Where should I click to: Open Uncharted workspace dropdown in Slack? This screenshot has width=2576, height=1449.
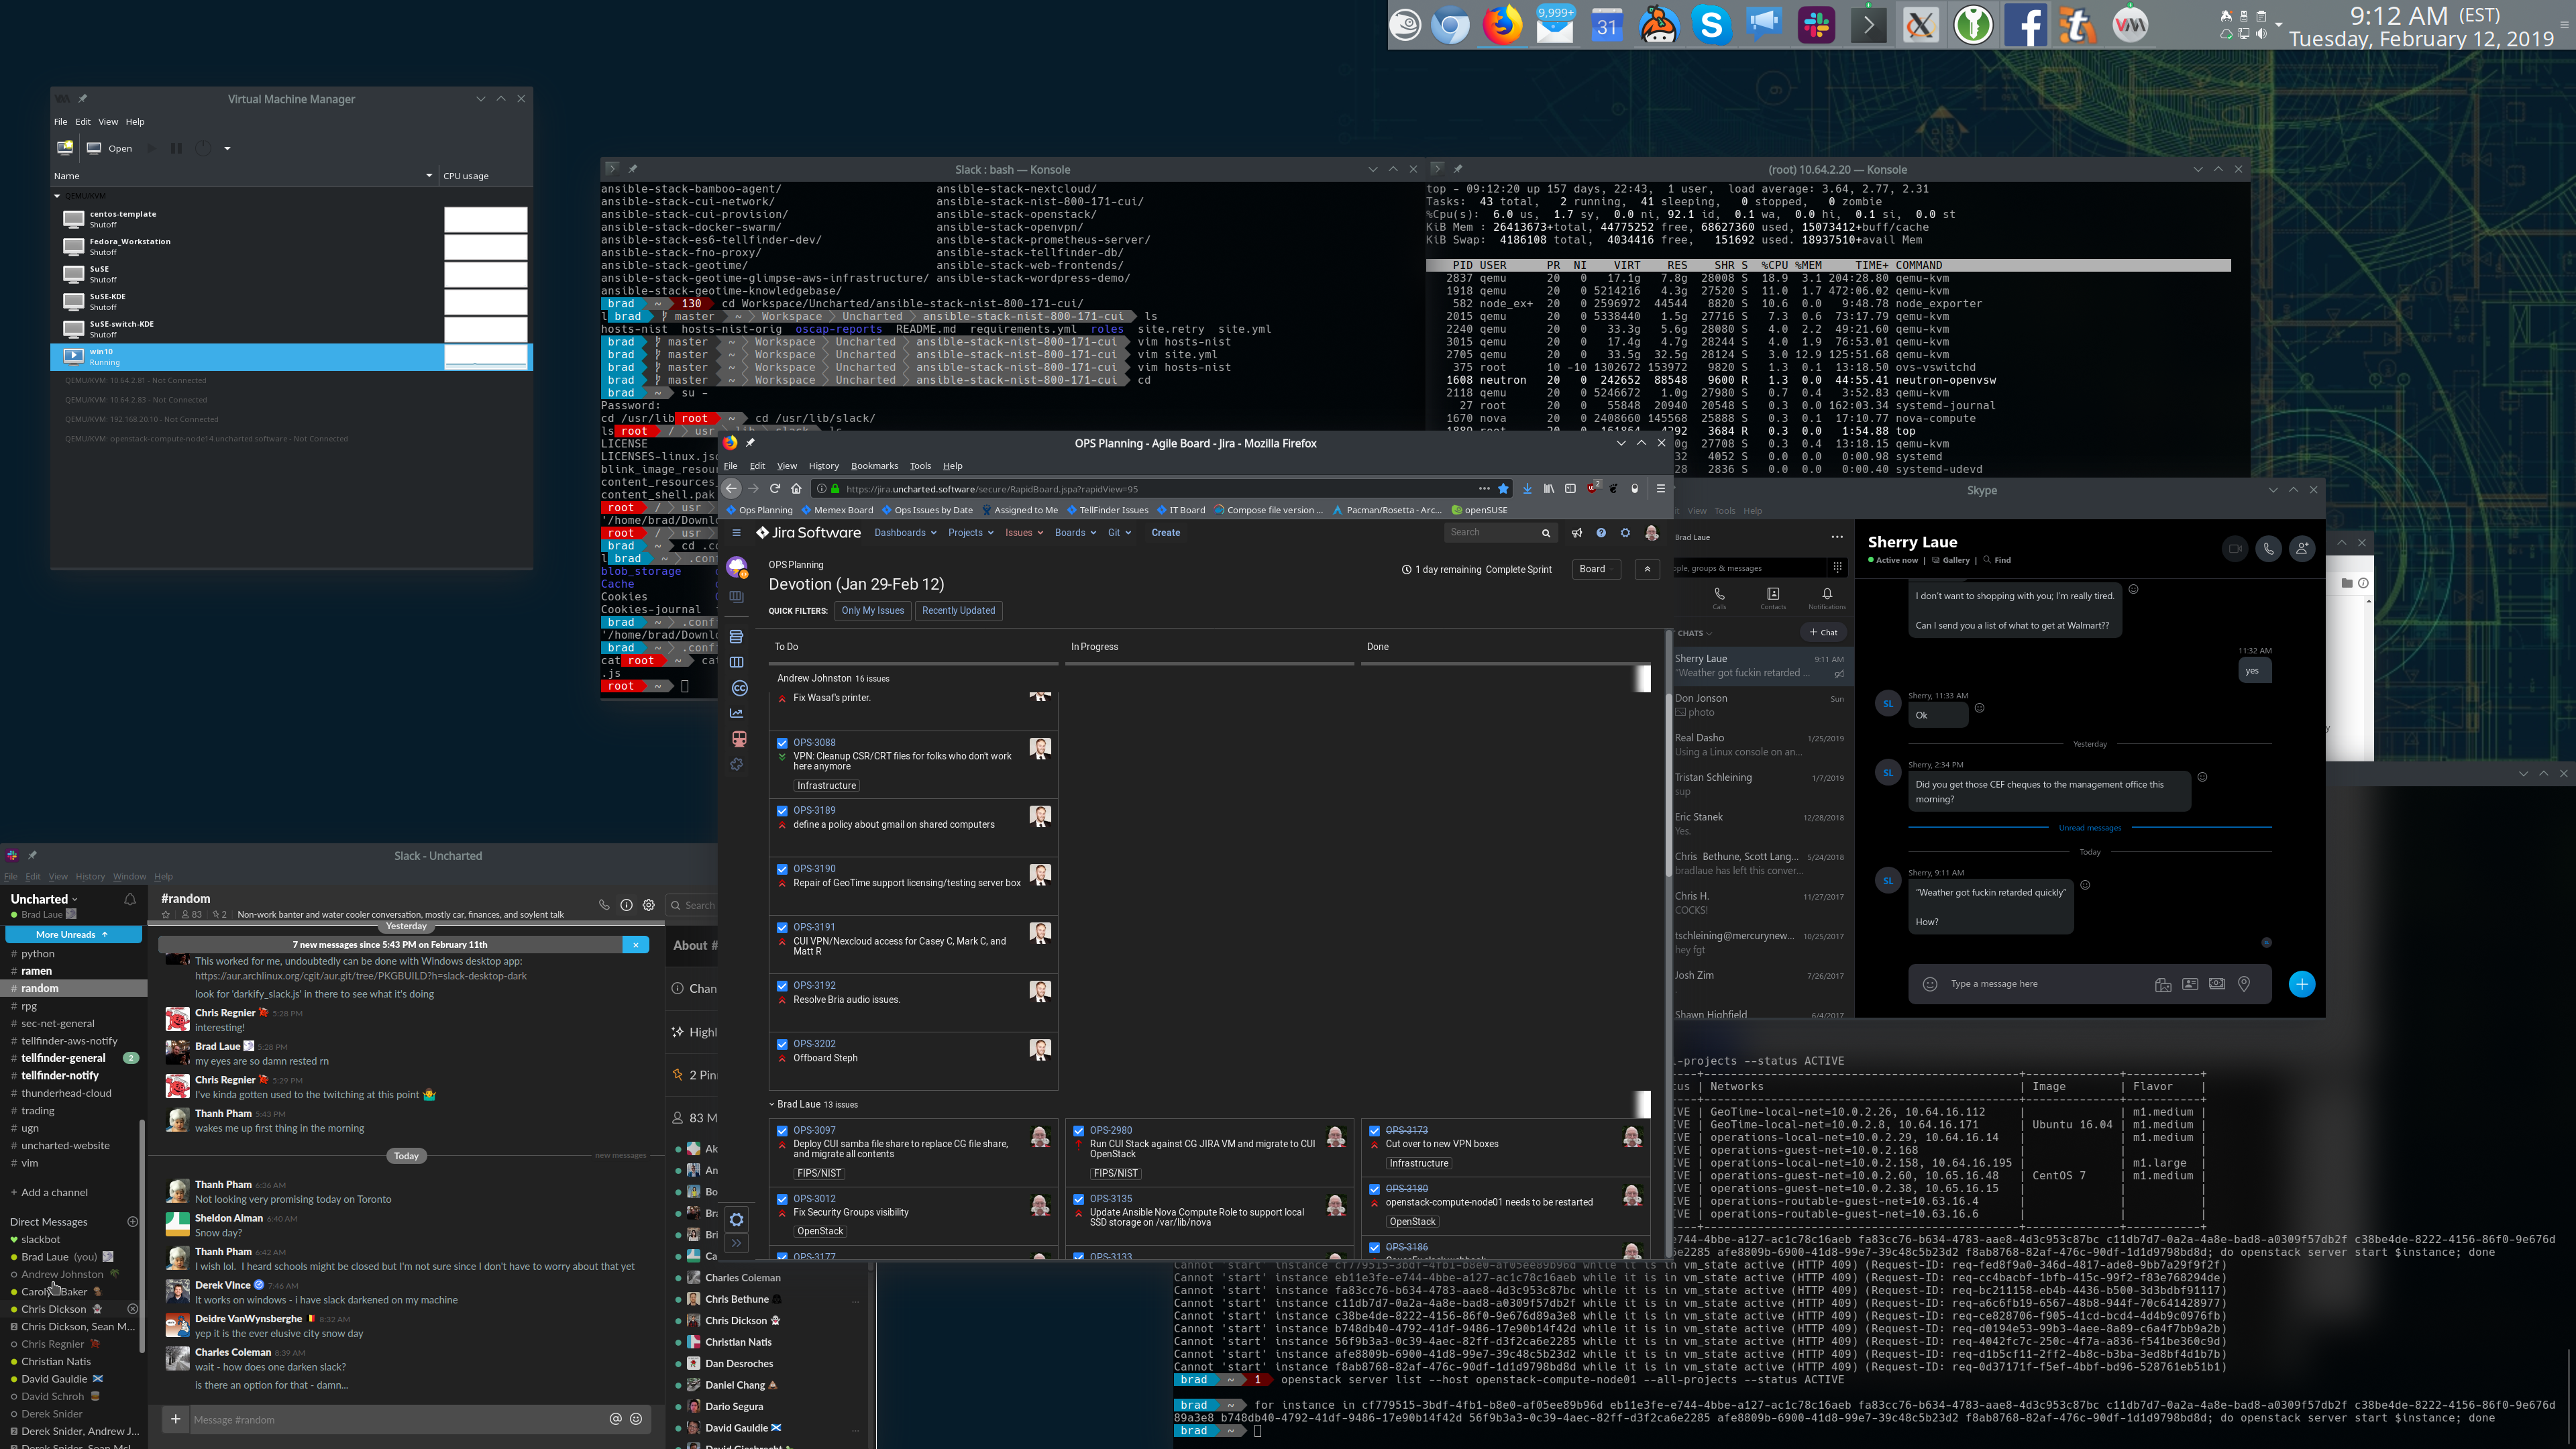(x=44, y=899)
